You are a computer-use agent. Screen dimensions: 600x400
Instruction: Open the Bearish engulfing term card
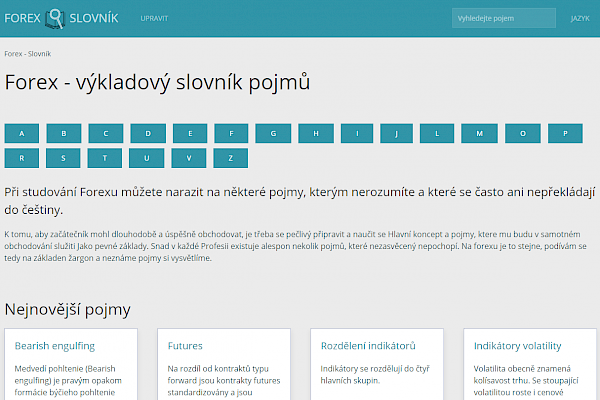click(55, 346)
